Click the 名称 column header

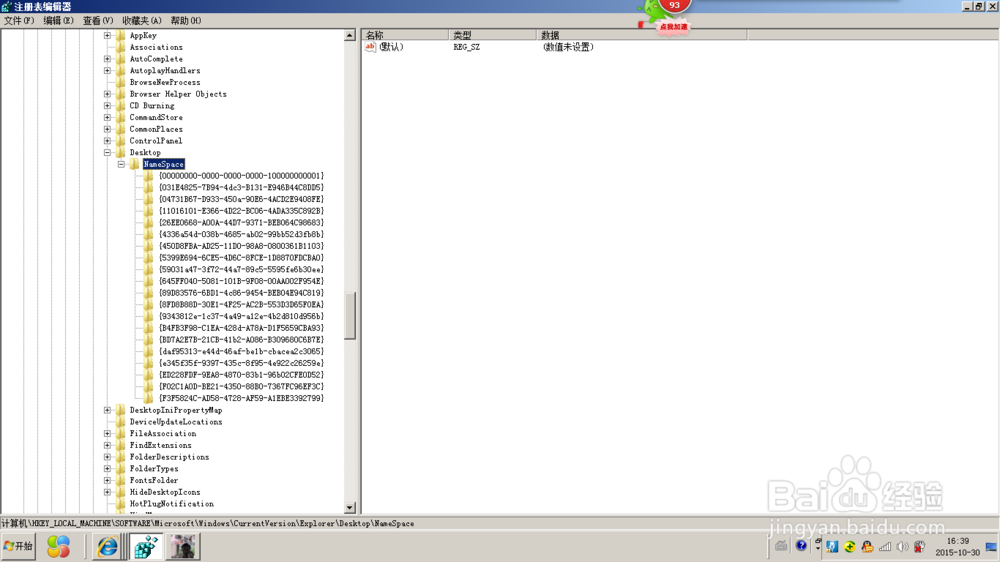tap(405, 35)
